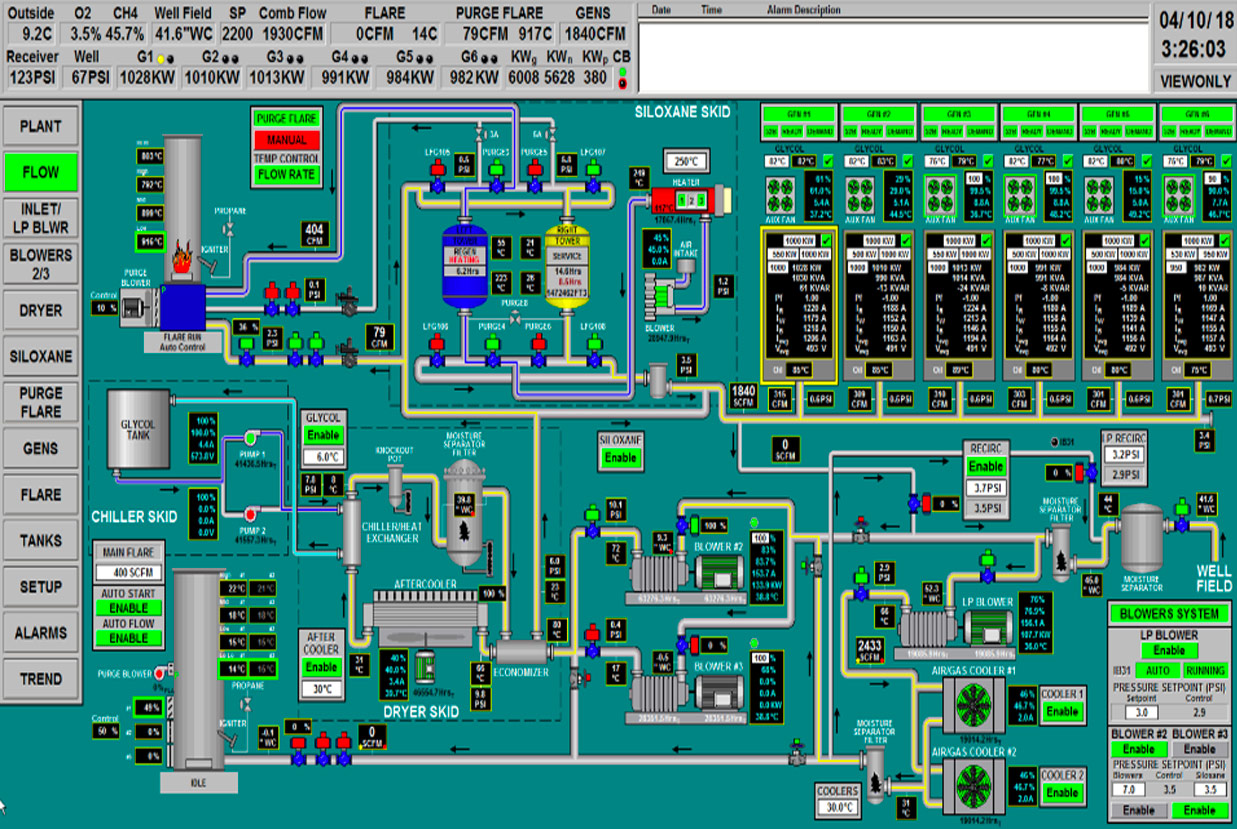
Task: Open the SILOXANE screen from sidebar
Action: pyautogui.click(x=41, y=356)
